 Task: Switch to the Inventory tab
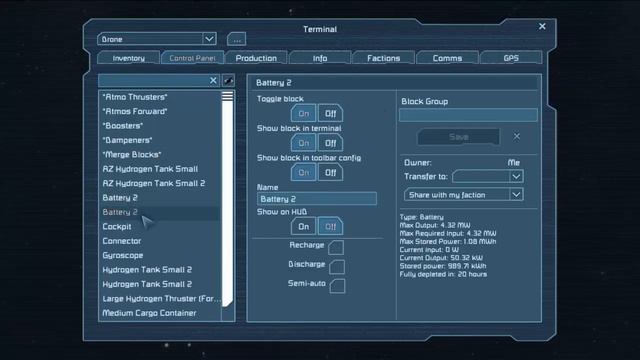point(129,58)
